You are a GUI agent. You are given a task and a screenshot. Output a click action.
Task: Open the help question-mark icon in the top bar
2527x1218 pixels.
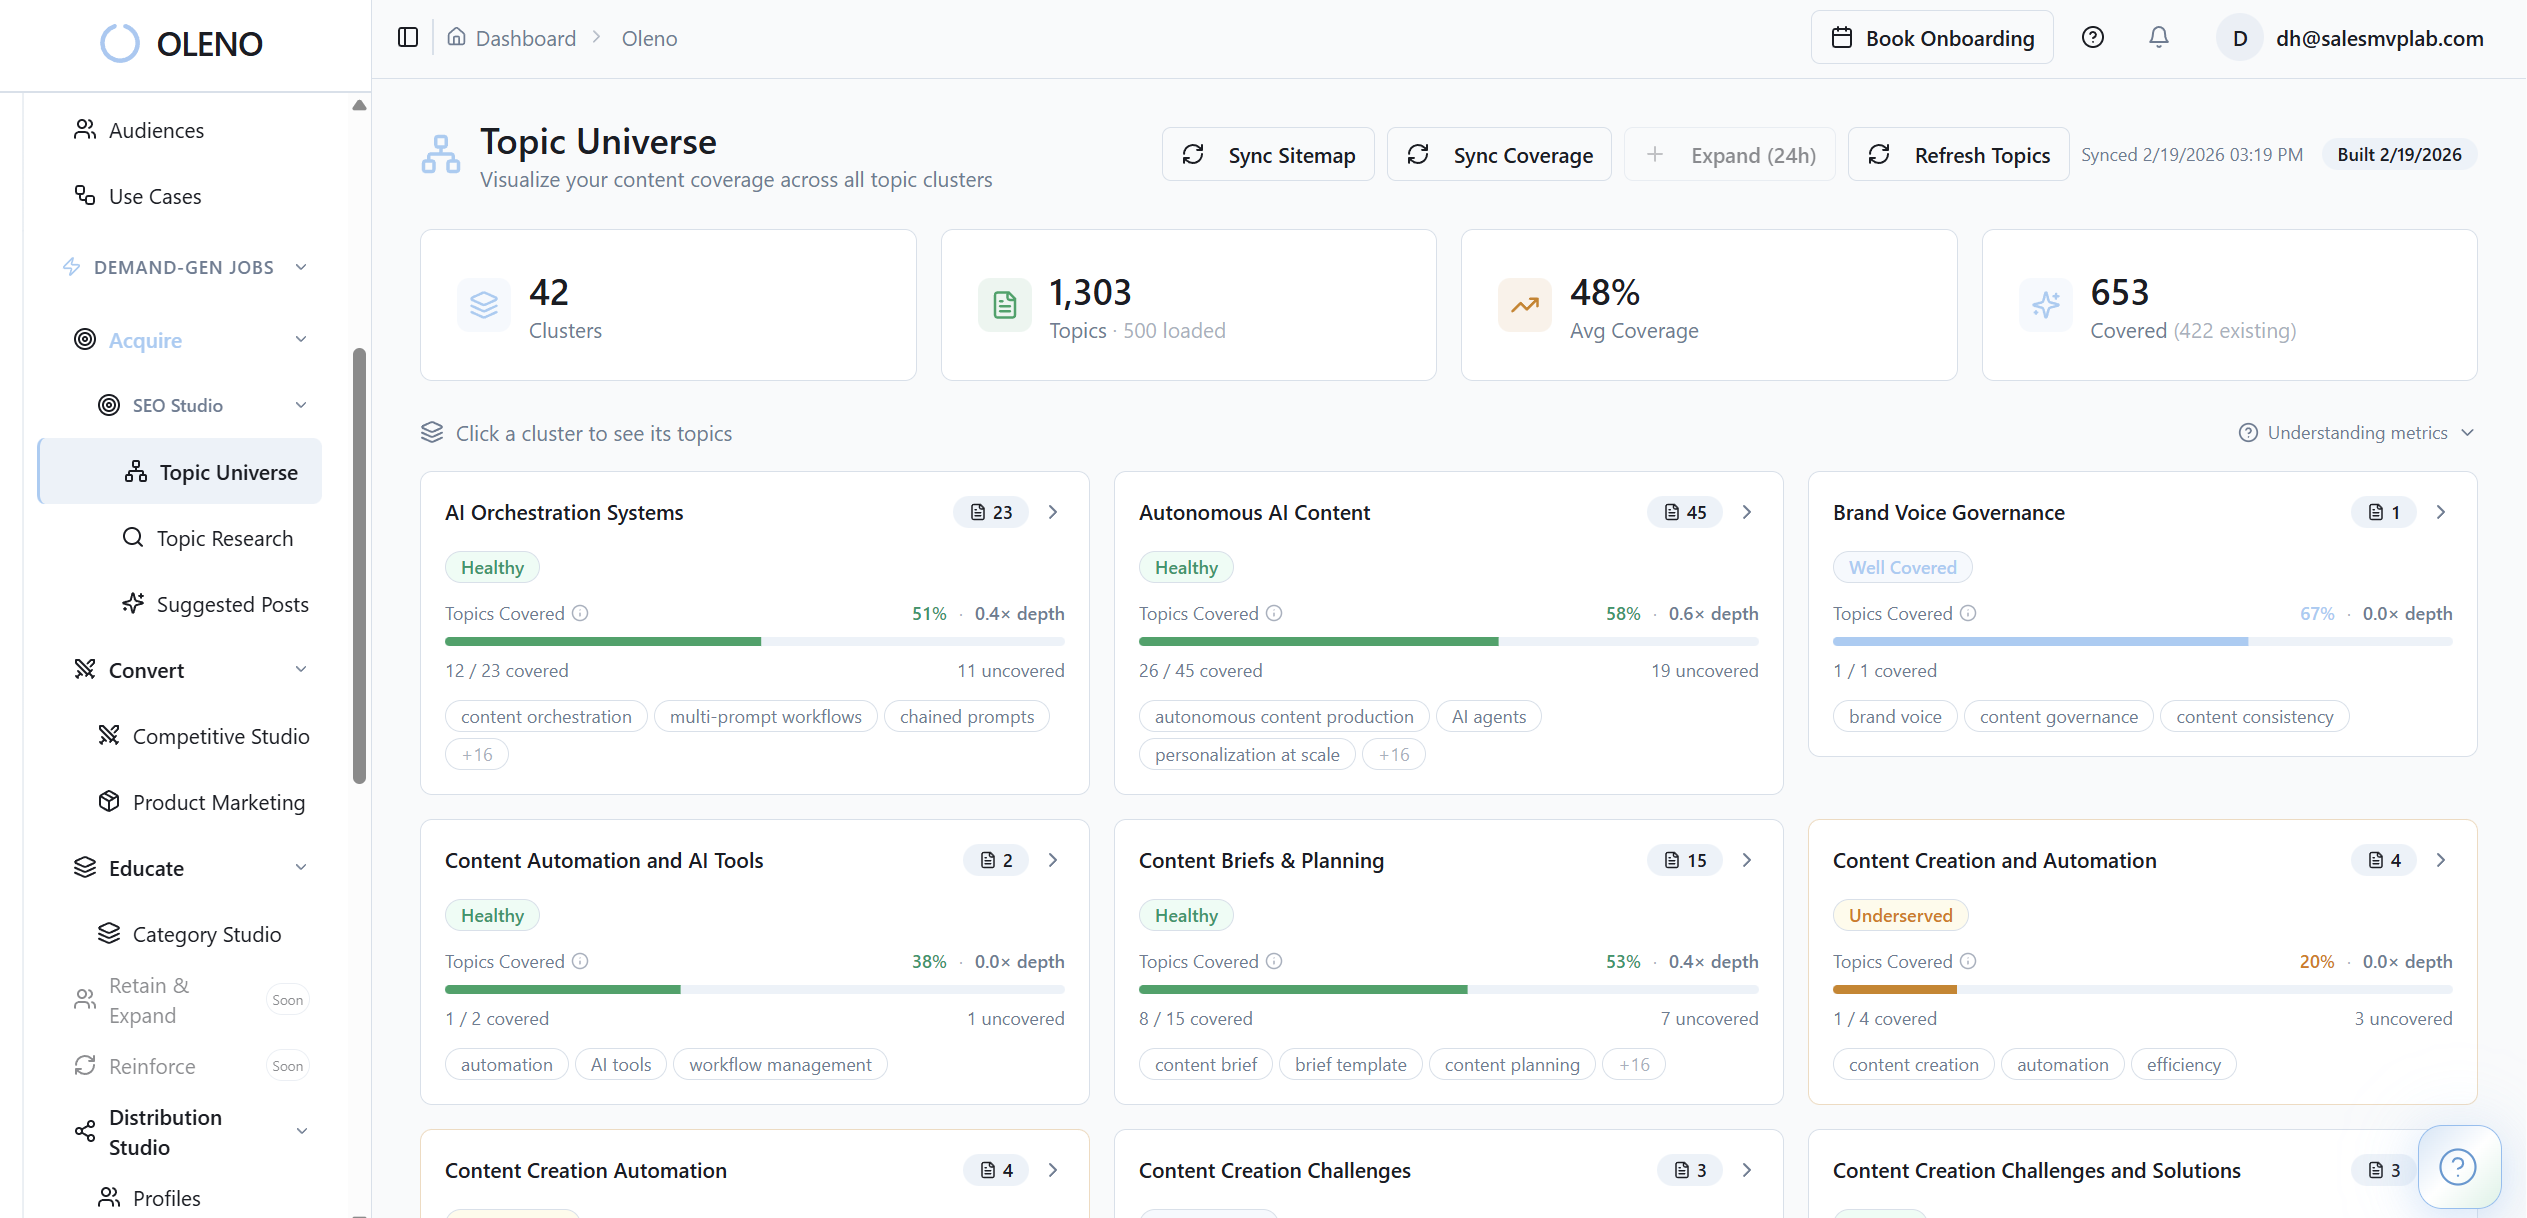2092,37
